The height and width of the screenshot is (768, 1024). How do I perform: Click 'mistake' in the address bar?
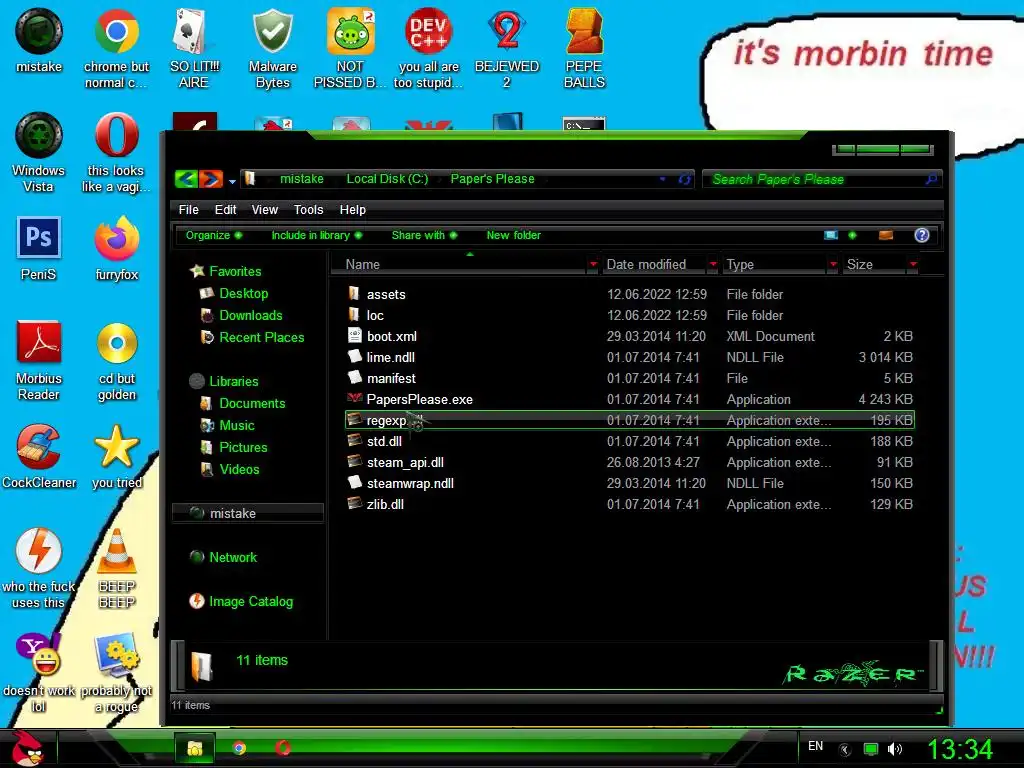tap(302, 179)
